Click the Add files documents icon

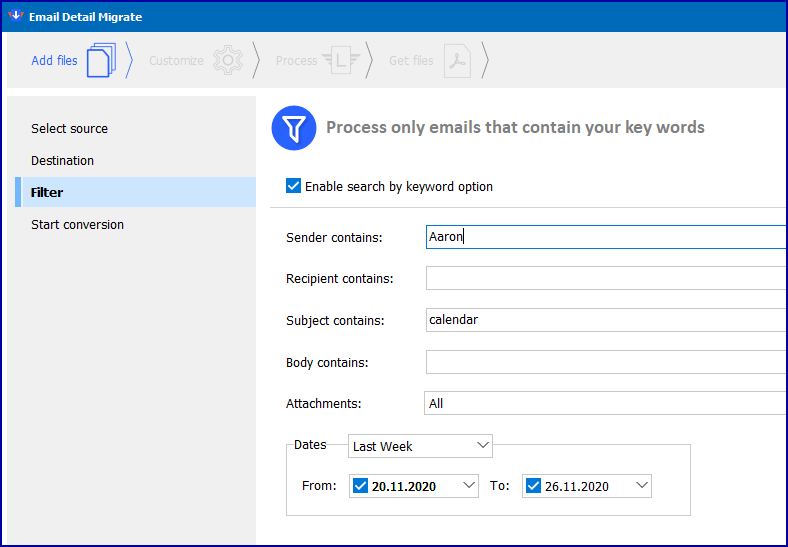click(102, 60)
